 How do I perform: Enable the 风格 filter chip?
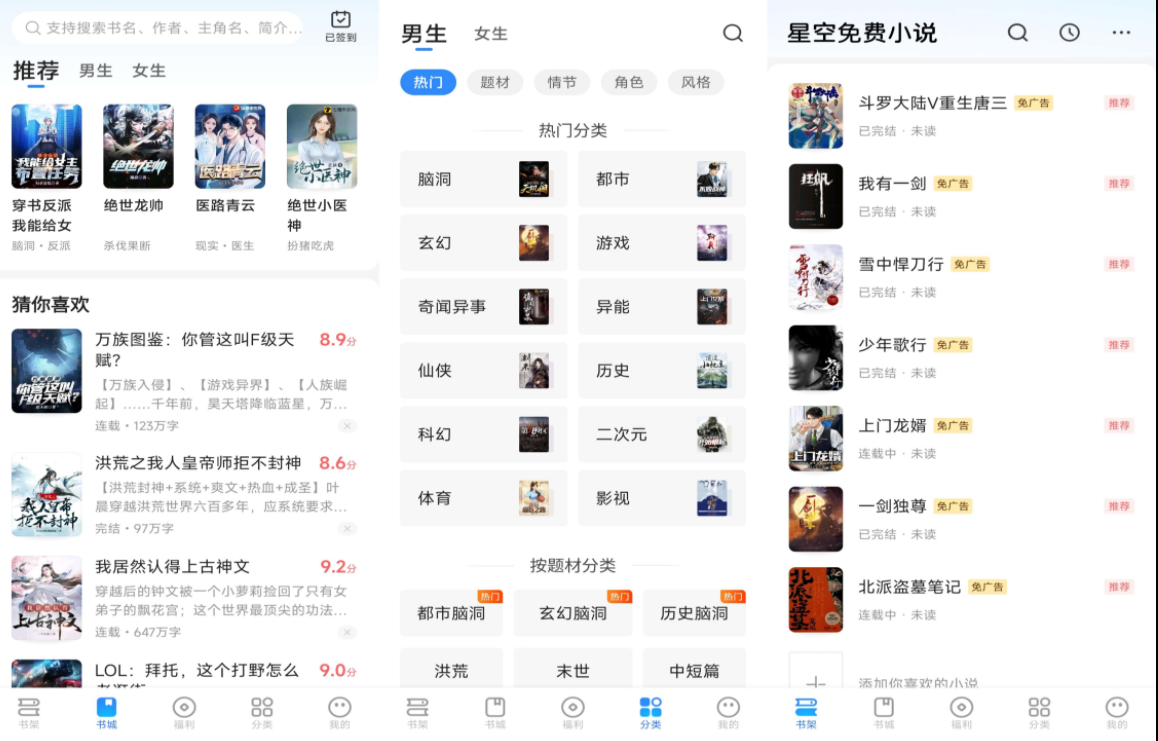tap(696, 82)
